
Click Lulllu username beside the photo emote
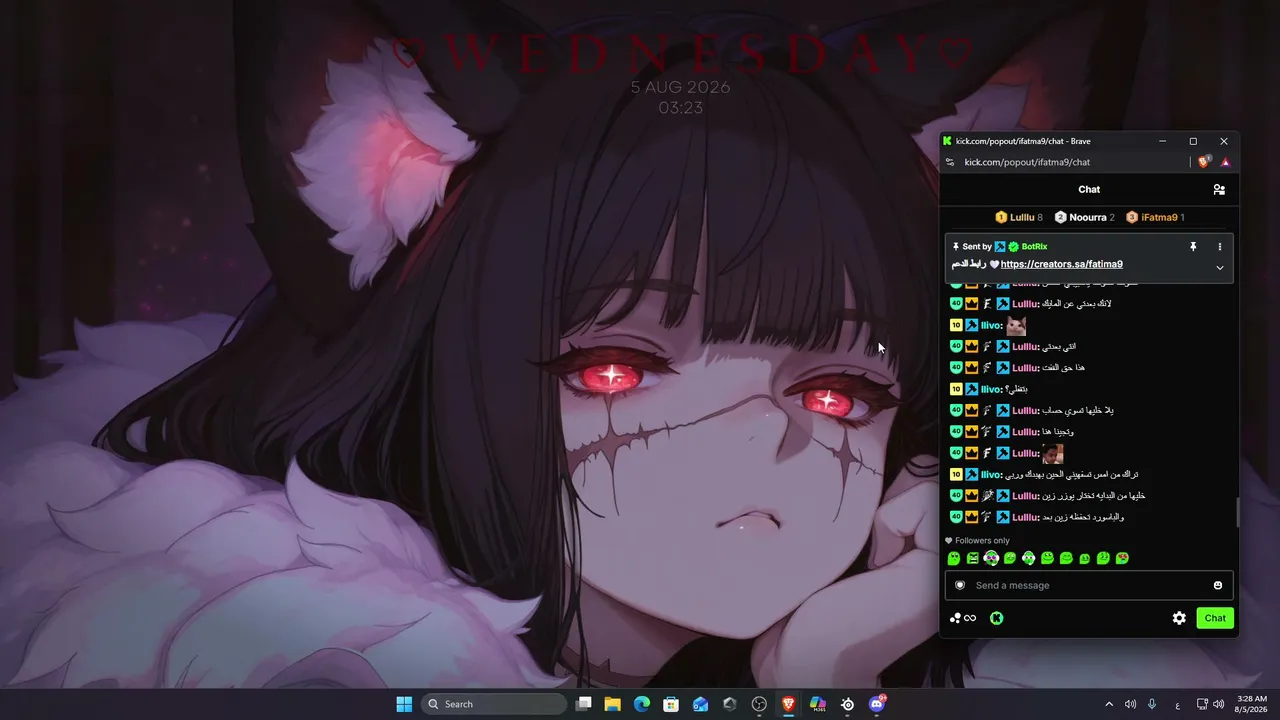coord(1026,453)
